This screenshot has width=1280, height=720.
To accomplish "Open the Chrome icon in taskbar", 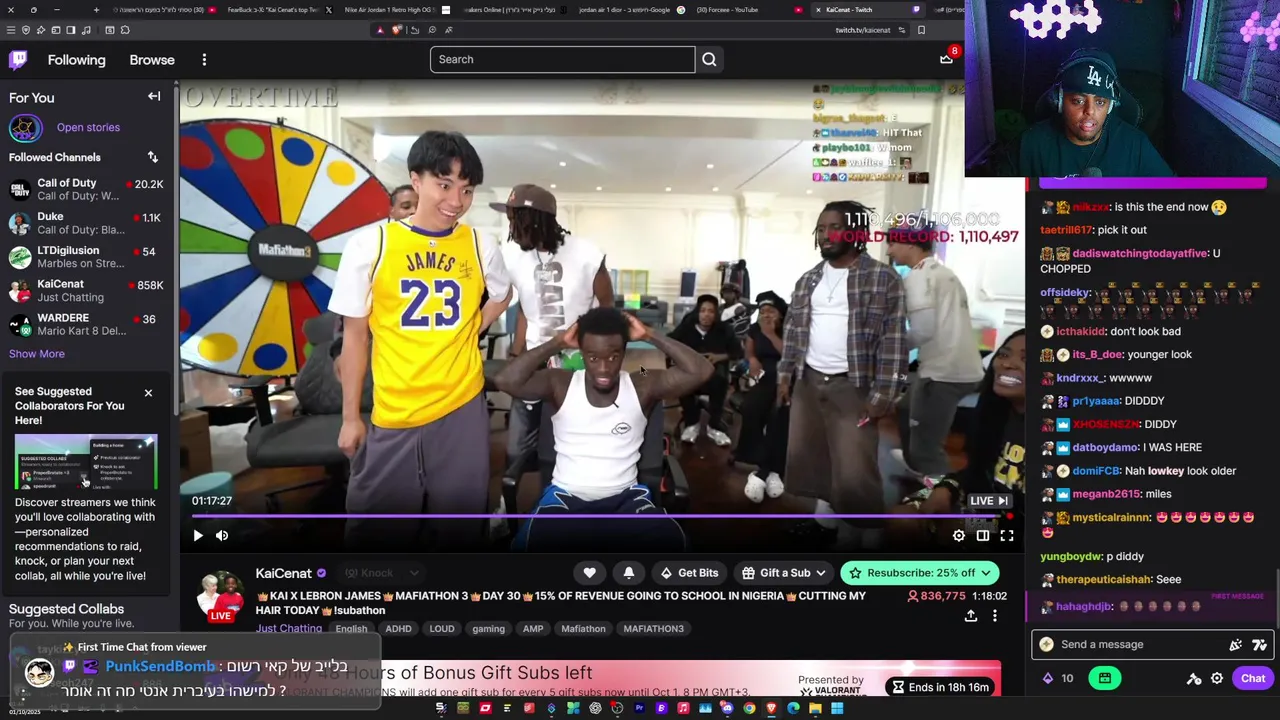I will (x=749, y=709).
